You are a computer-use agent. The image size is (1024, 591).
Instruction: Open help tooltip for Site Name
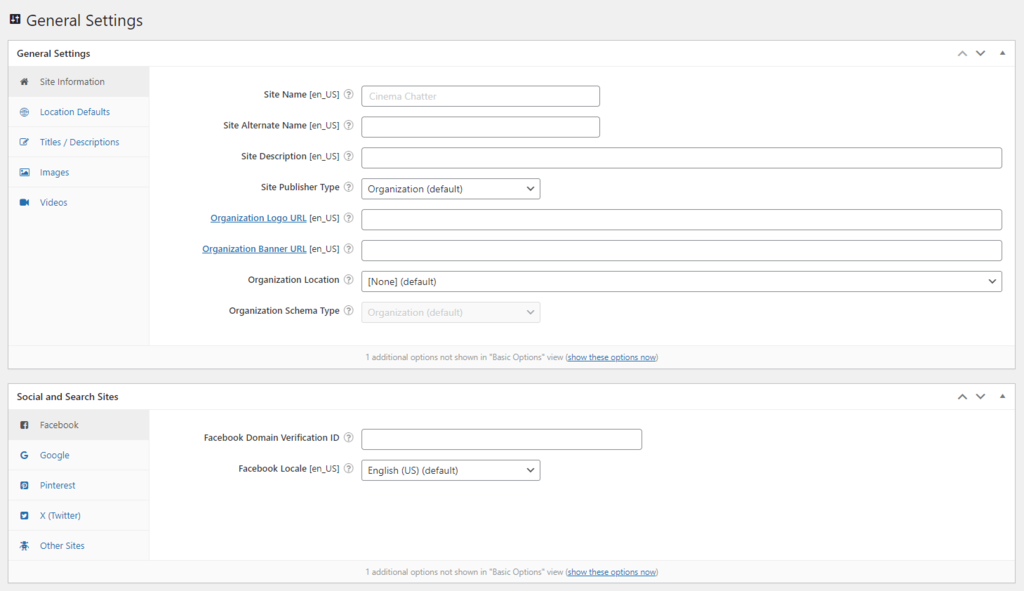point(348,94)
